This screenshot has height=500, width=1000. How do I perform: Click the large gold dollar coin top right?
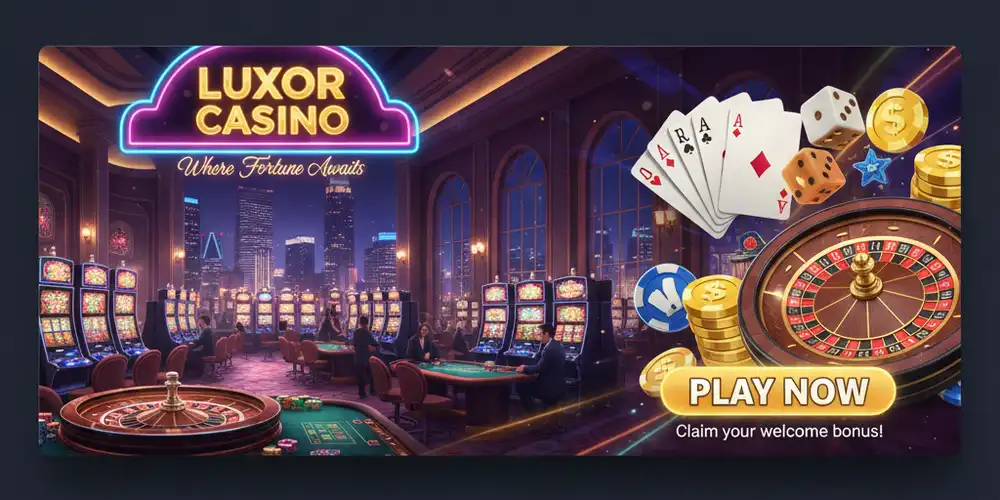tap(897, 120)
